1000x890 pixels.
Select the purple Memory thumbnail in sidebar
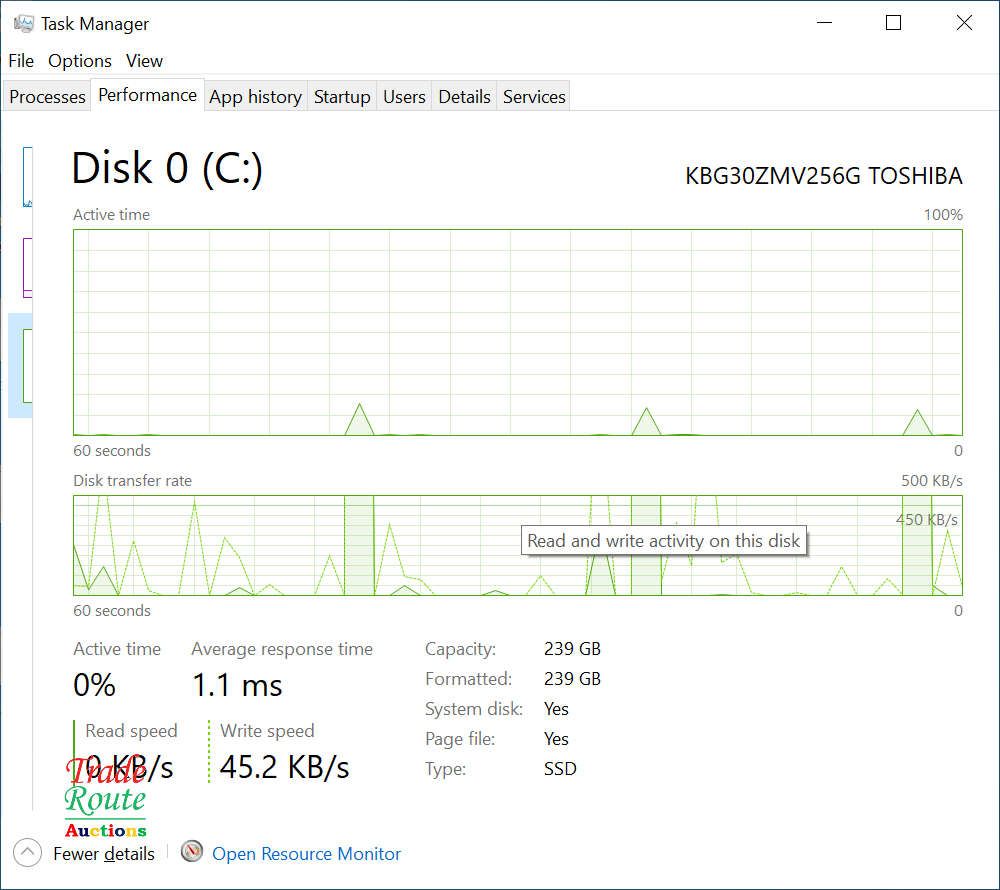pyautogui.click(x=27, y=266)
